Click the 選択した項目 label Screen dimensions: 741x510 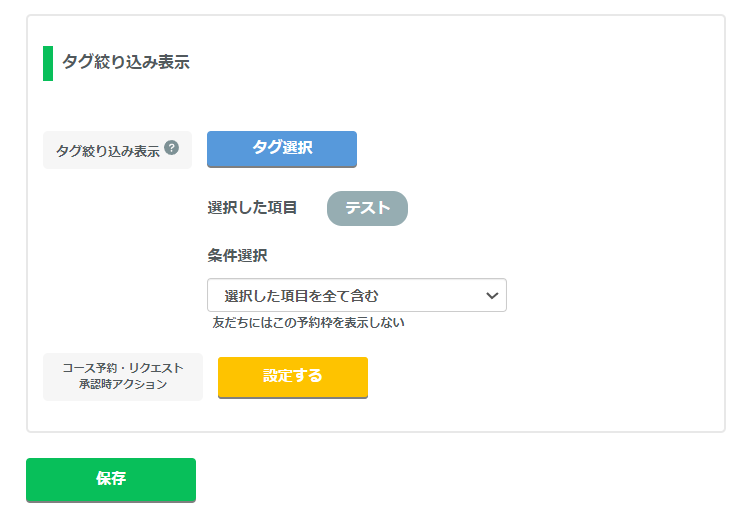click(252, 207)
